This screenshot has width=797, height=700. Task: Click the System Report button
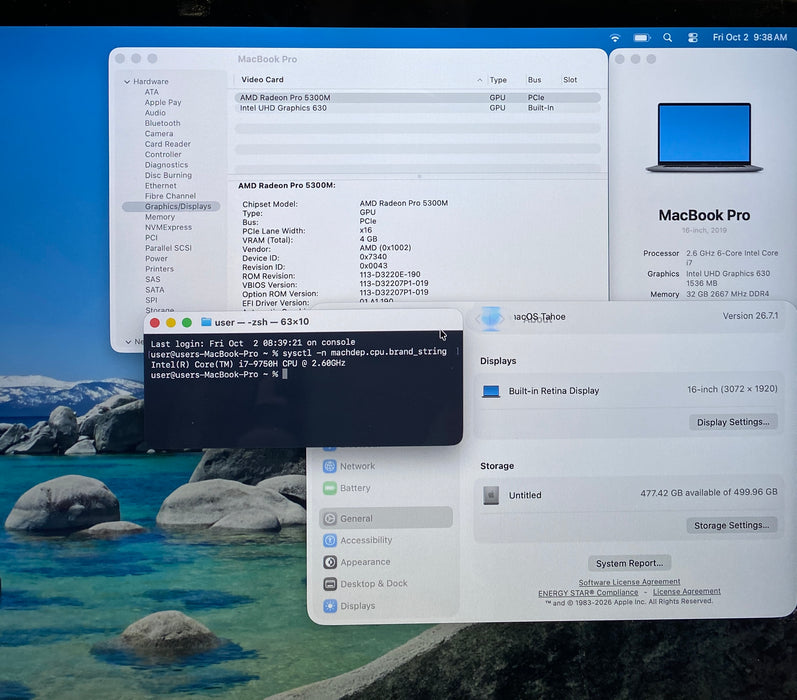(629, 563)
